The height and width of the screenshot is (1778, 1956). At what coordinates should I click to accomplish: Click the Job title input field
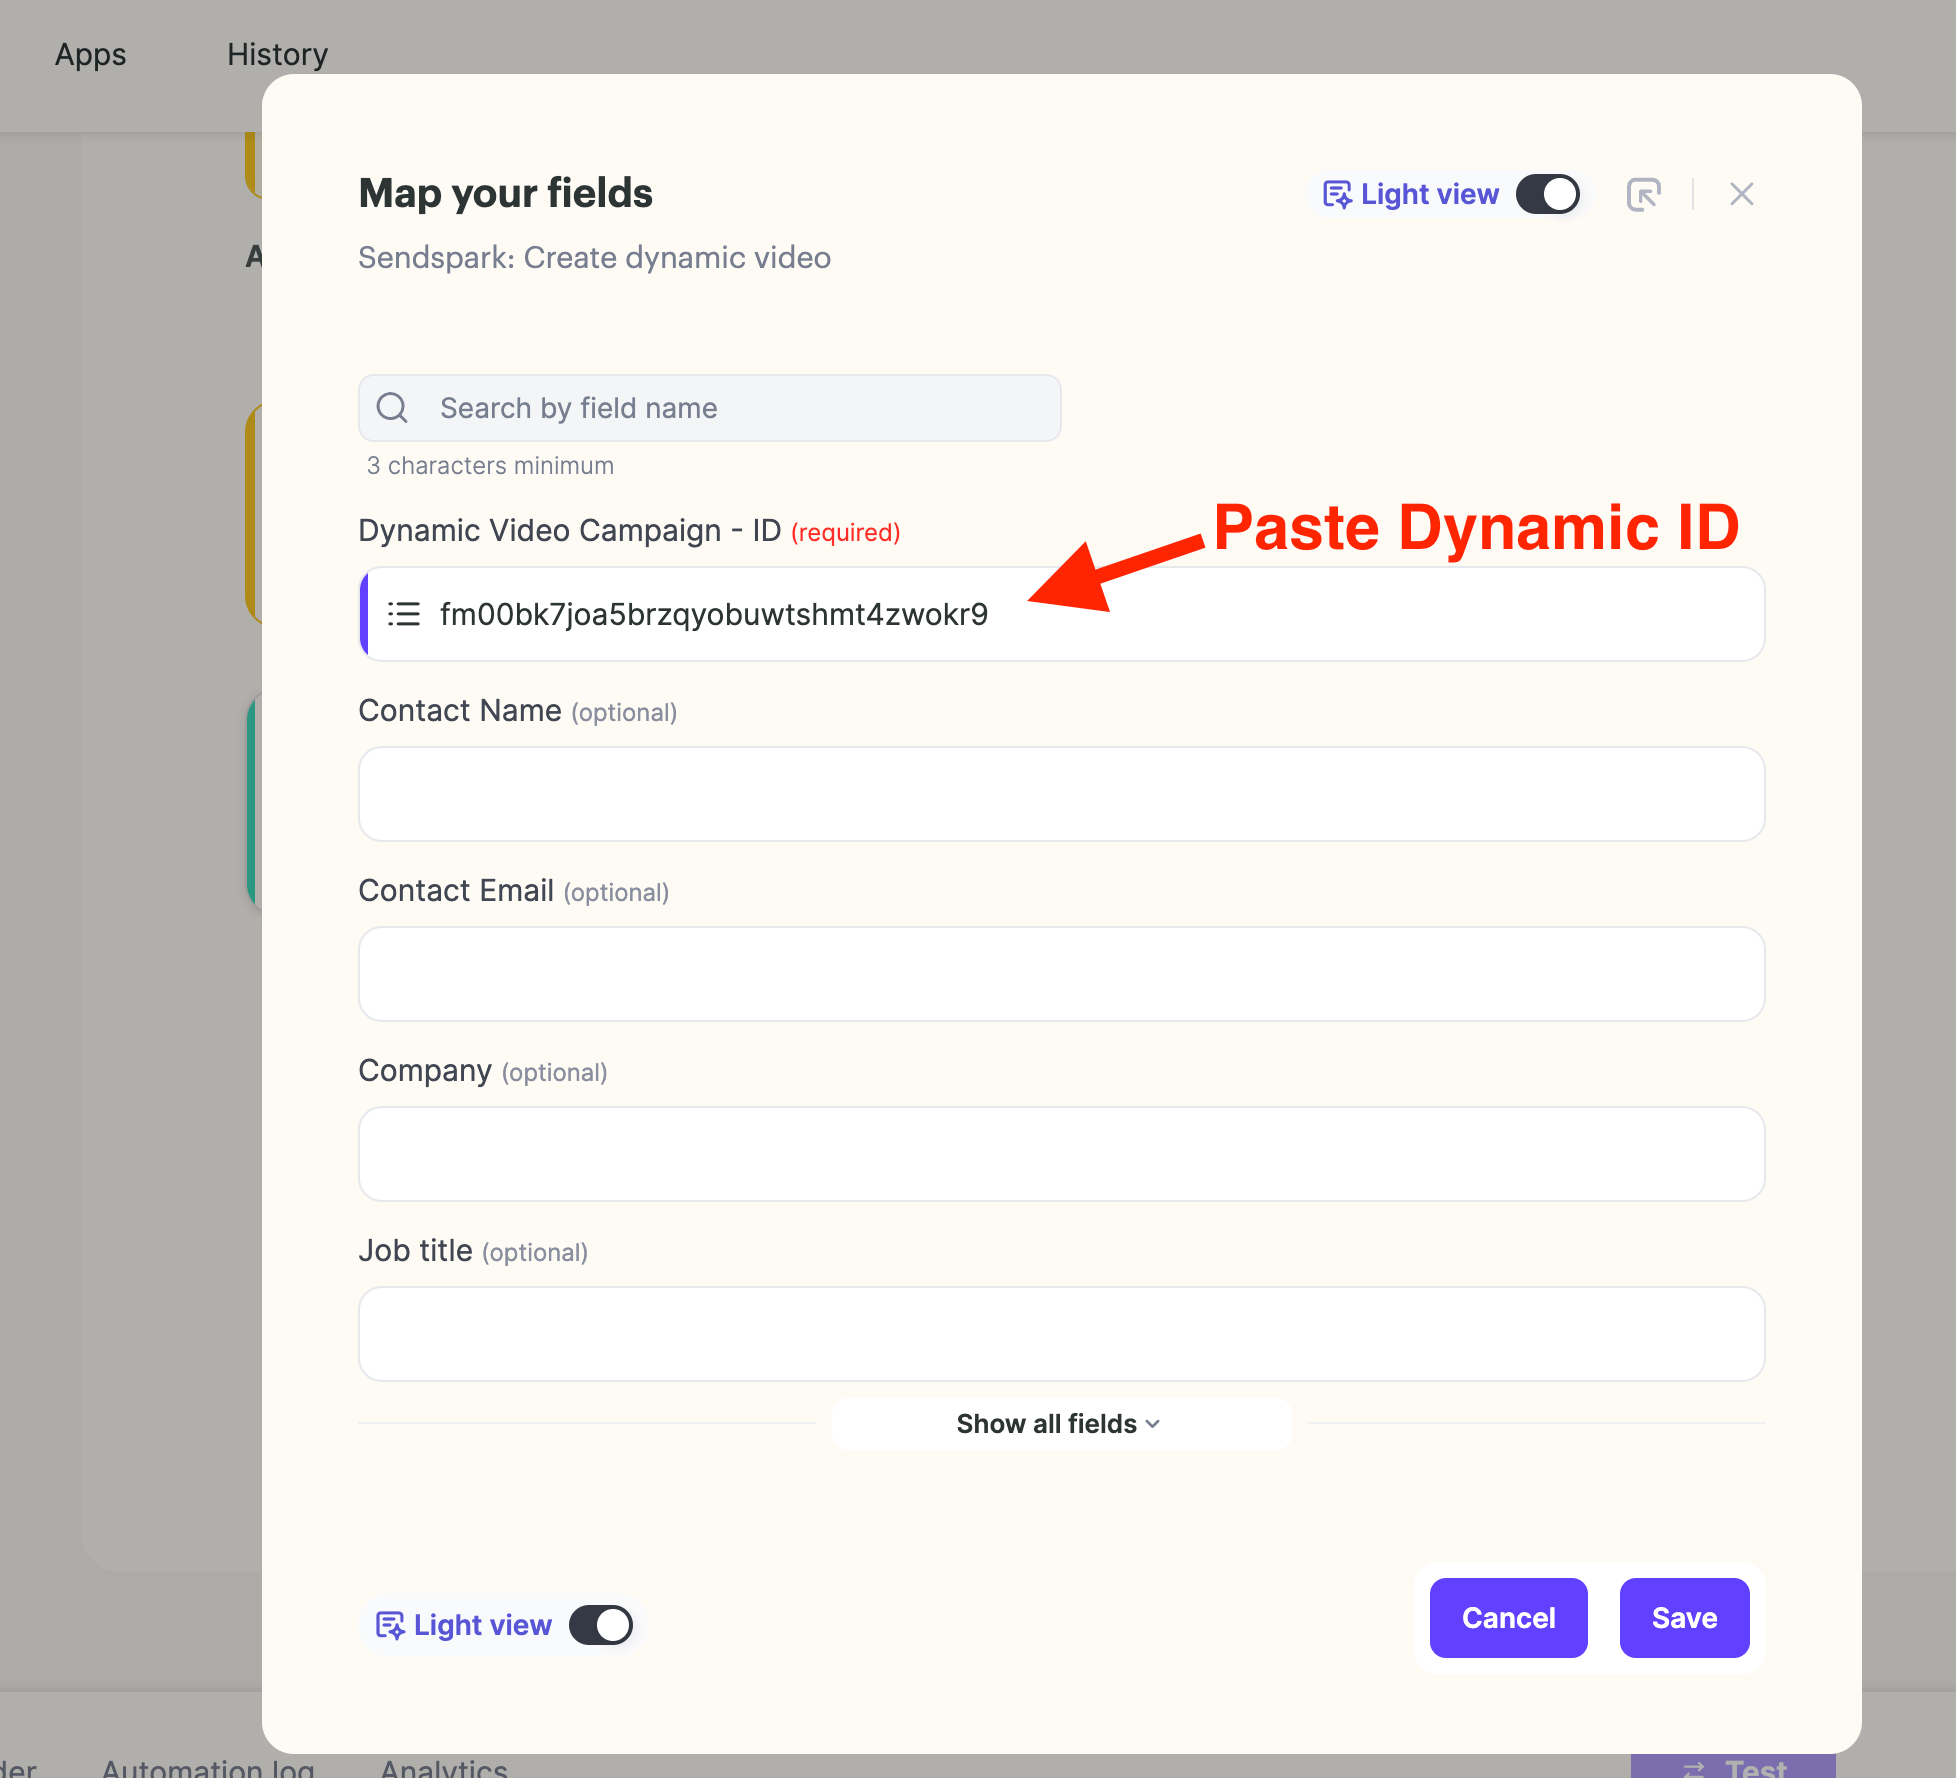1062,1334
